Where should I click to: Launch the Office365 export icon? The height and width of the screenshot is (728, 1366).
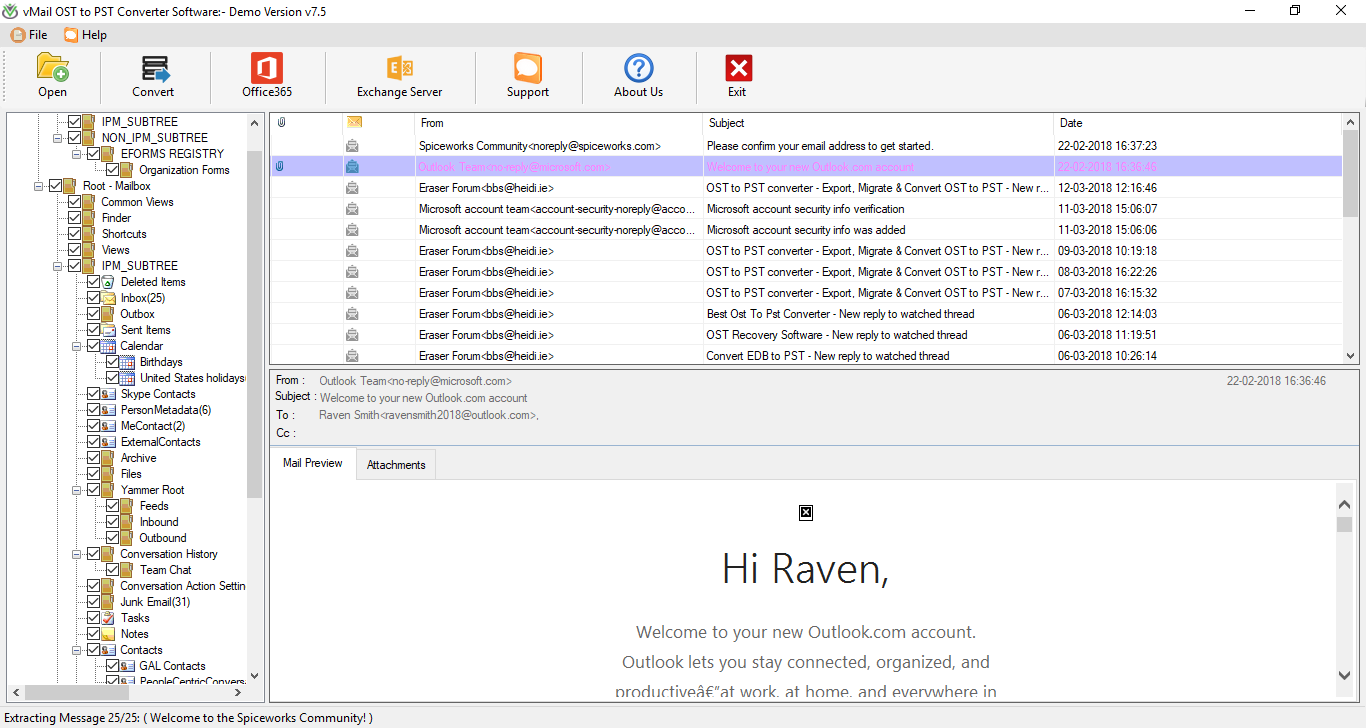coord(267,68)
